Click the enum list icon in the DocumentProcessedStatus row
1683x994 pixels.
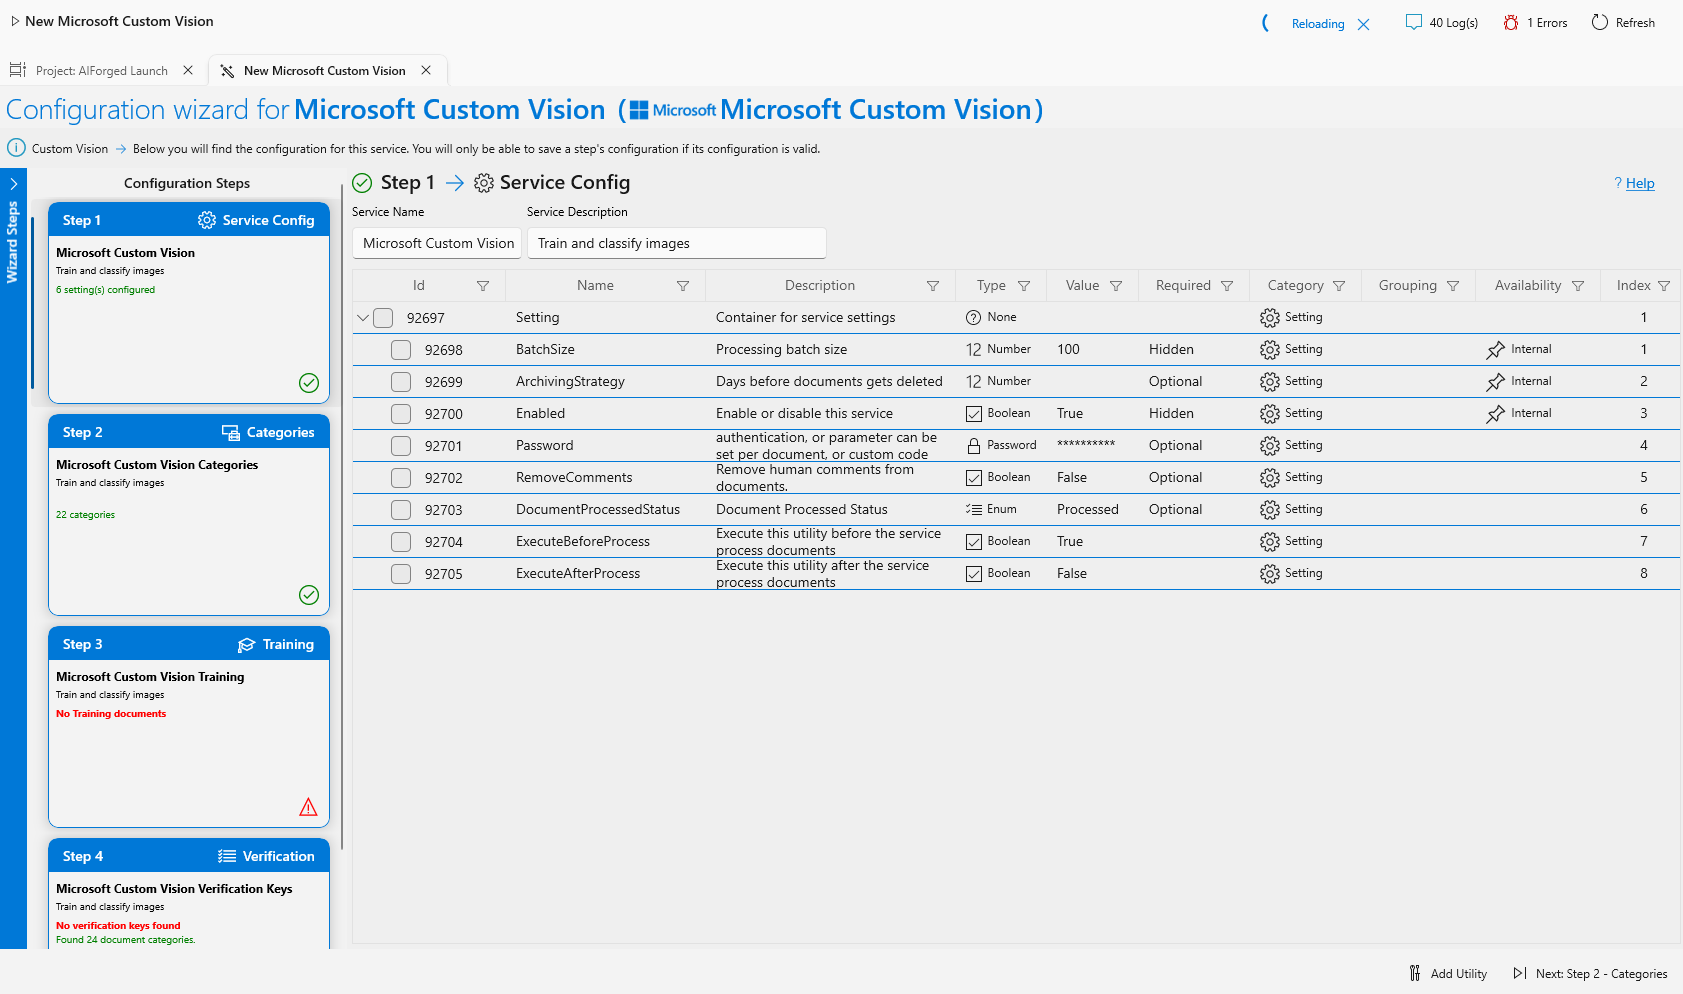(x=974, y=510)
